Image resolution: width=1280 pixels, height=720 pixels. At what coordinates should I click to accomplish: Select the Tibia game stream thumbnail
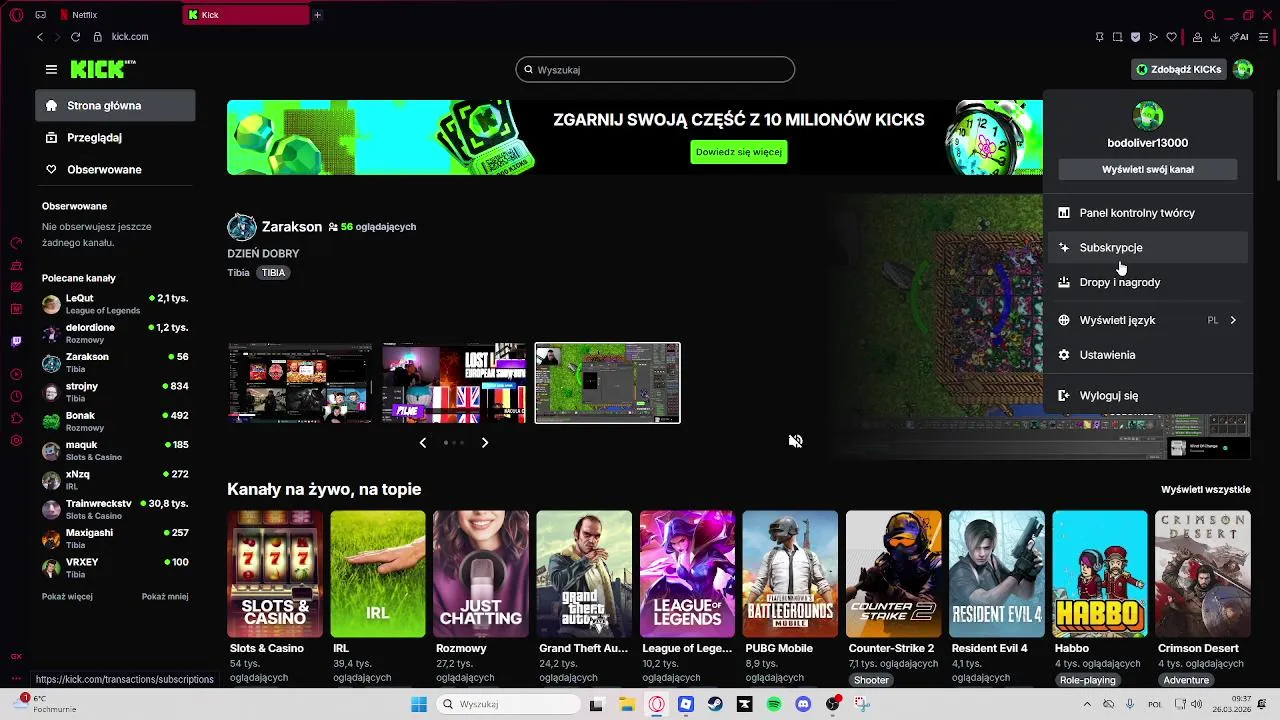607,383
